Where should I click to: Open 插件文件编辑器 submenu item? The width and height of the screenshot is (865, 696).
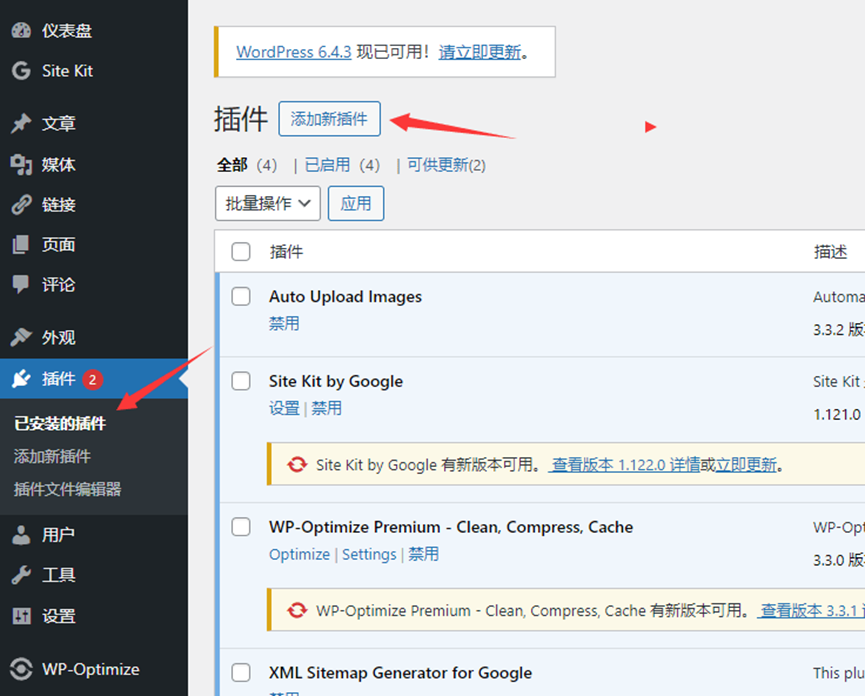point(67,489)
